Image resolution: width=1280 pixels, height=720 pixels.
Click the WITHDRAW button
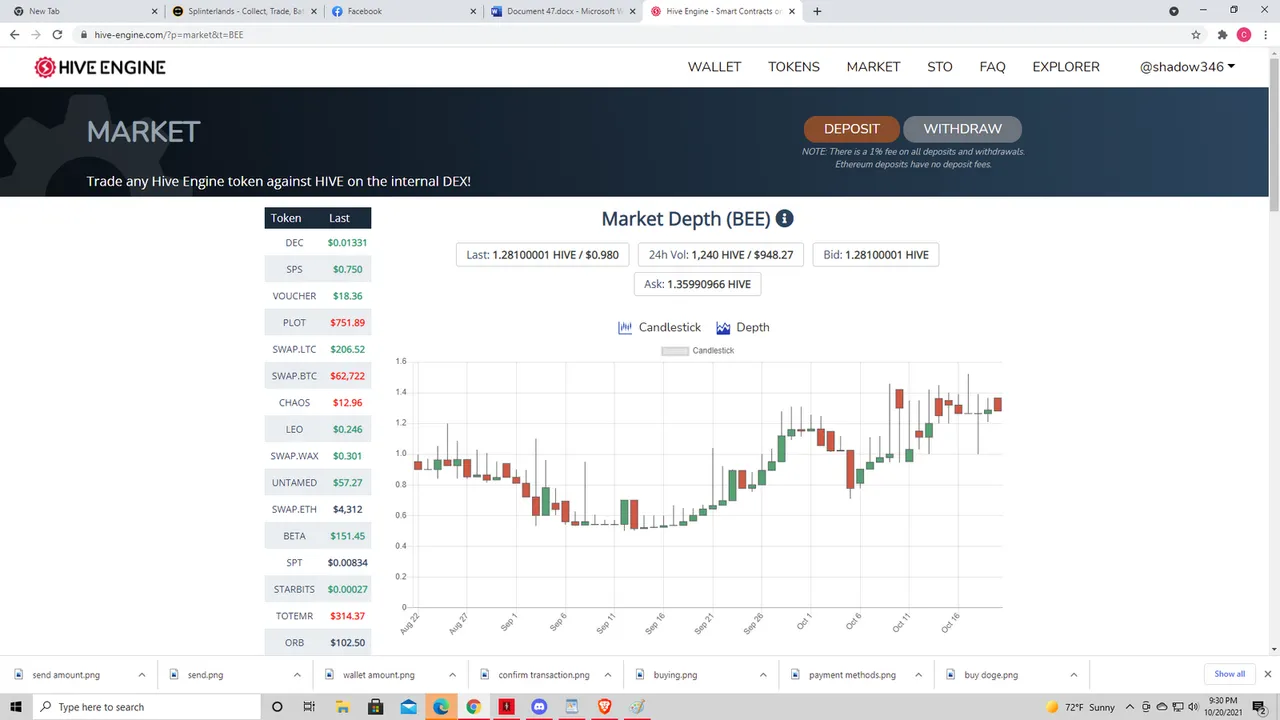coord(962,129)
